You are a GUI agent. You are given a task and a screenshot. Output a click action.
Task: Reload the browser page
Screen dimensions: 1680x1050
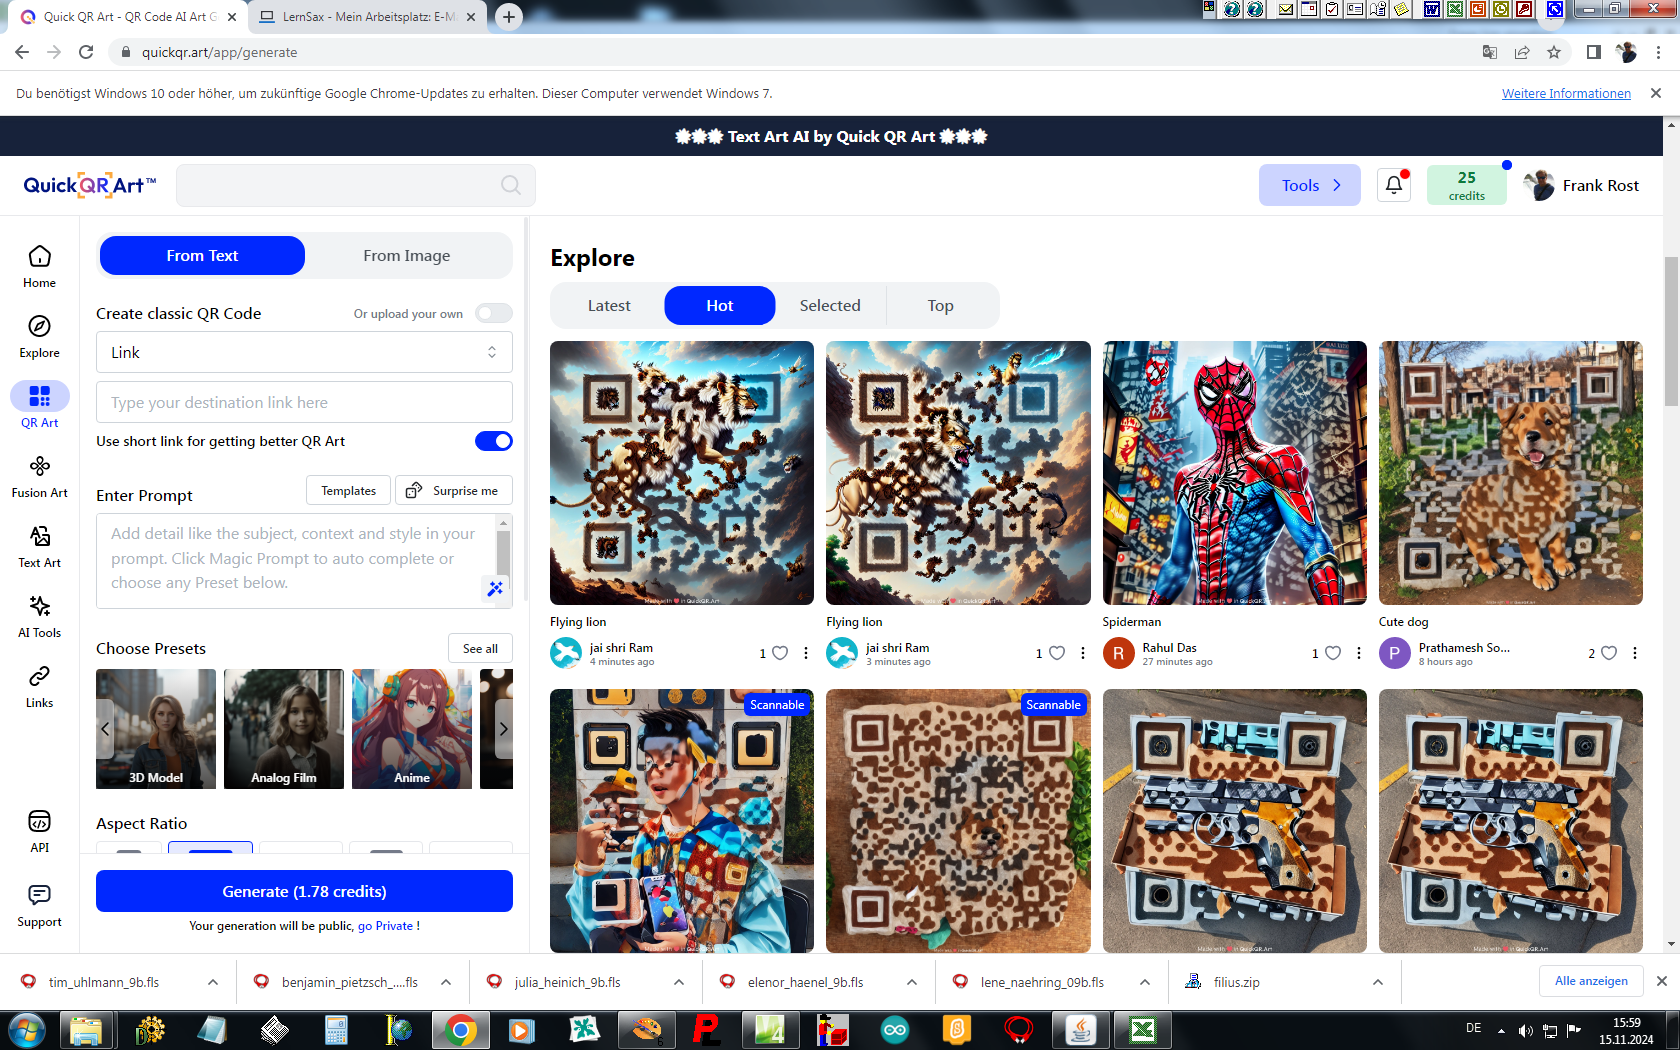point(86,52)
